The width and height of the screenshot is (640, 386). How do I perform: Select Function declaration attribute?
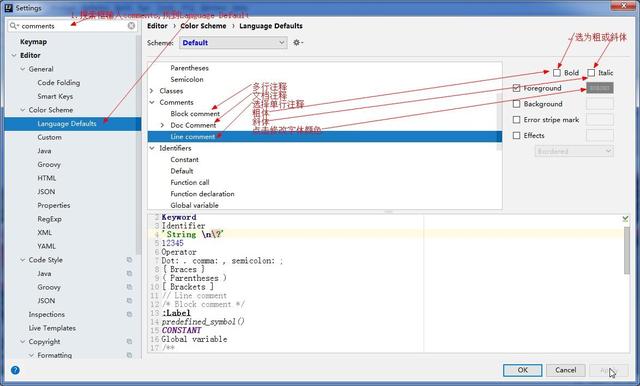coord(202,194)
